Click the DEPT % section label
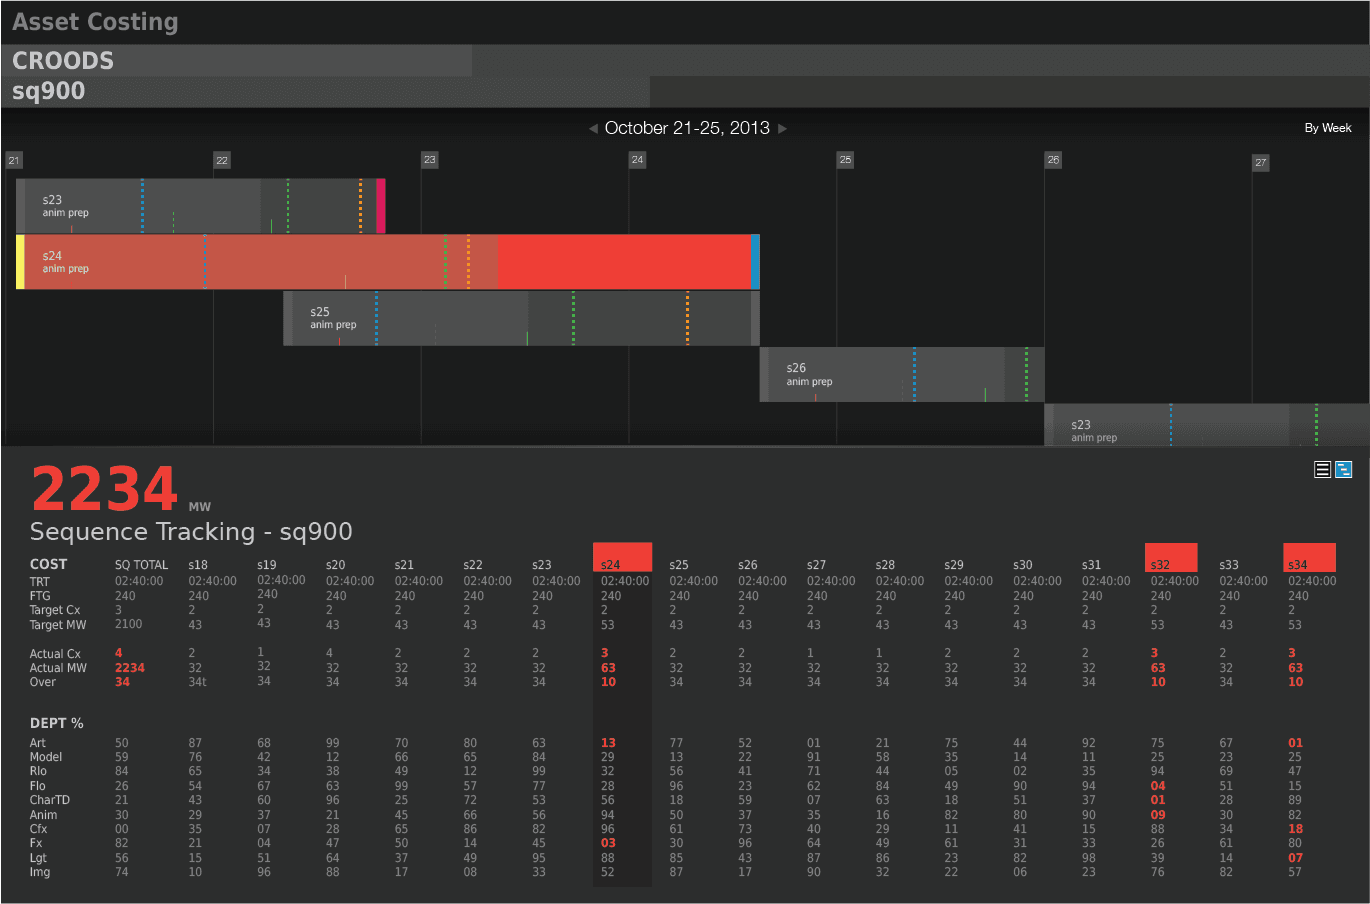This screenshot has height=904, width=1370. tap(57, 723)
